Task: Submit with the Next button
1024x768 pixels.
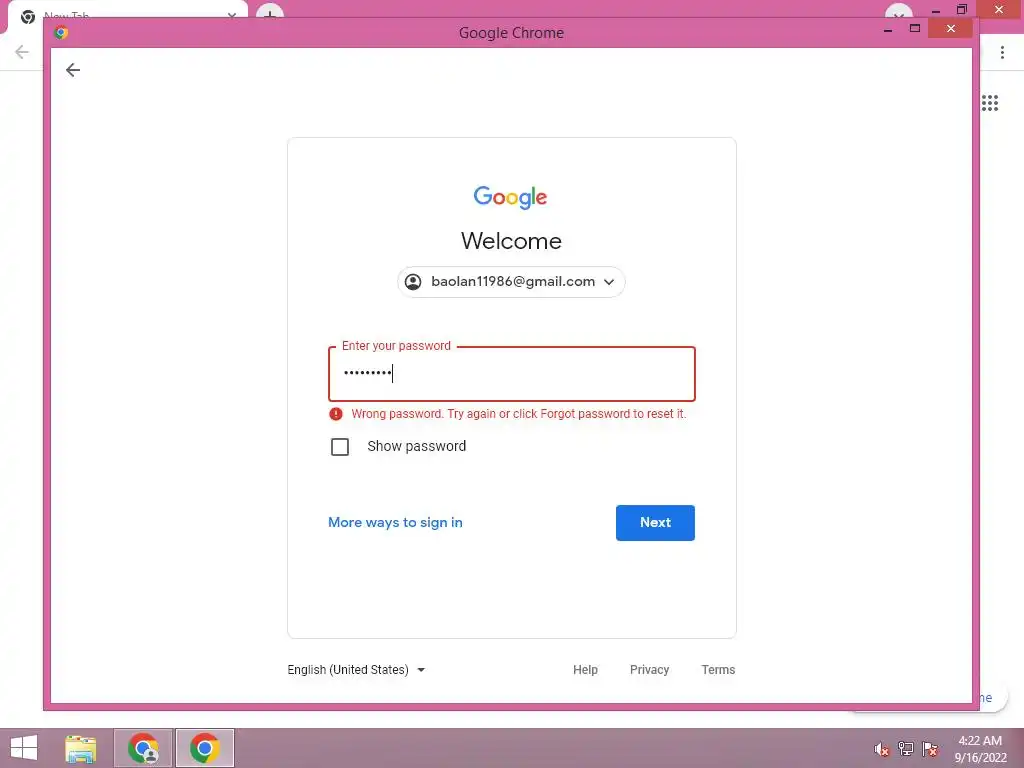Action: coord(655,522)
